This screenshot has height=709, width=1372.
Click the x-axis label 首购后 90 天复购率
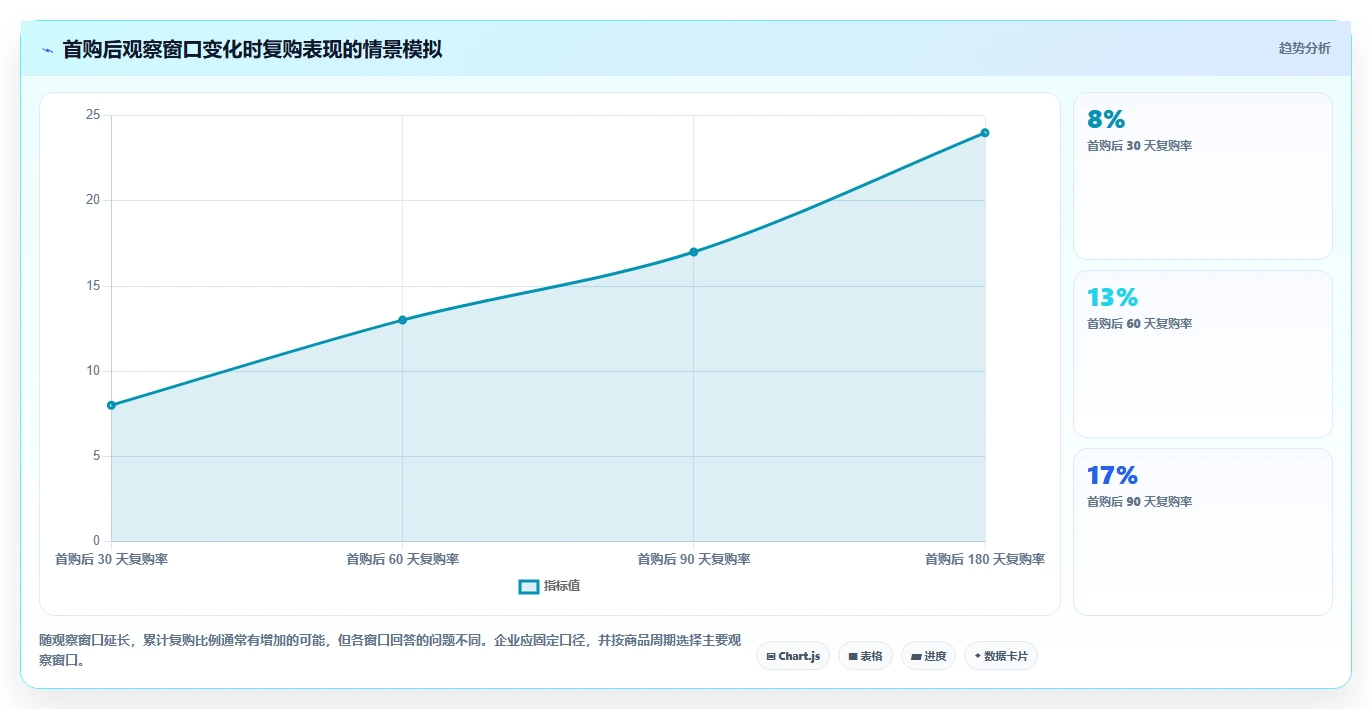693,559
